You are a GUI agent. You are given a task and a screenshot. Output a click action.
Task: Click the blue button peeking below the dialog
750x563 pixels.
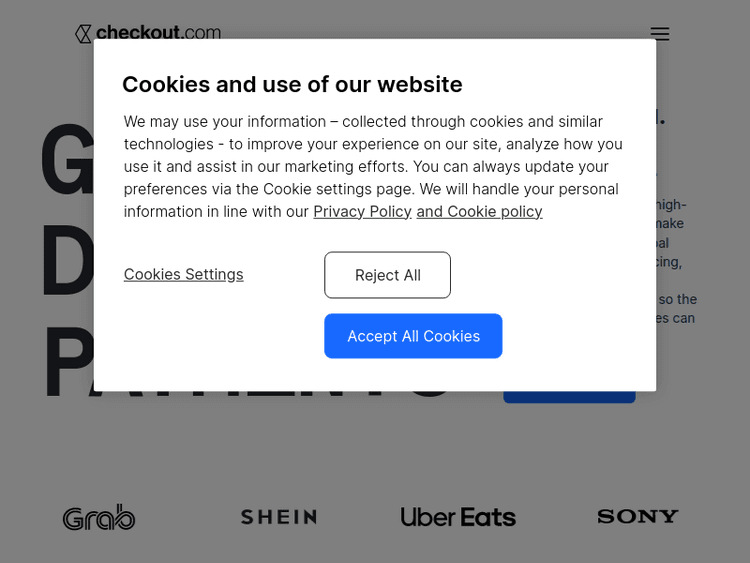pyautogui.click(x=569, y=397)
